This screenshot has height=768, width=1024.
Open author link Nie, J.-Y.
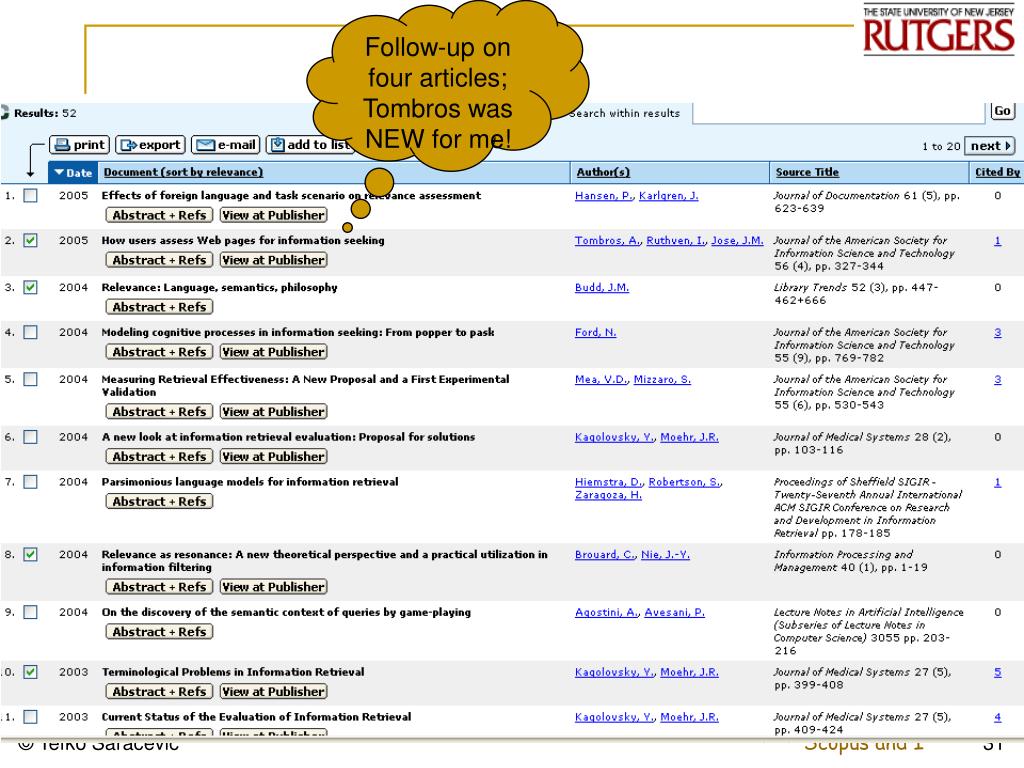click(x=665, y=554)
